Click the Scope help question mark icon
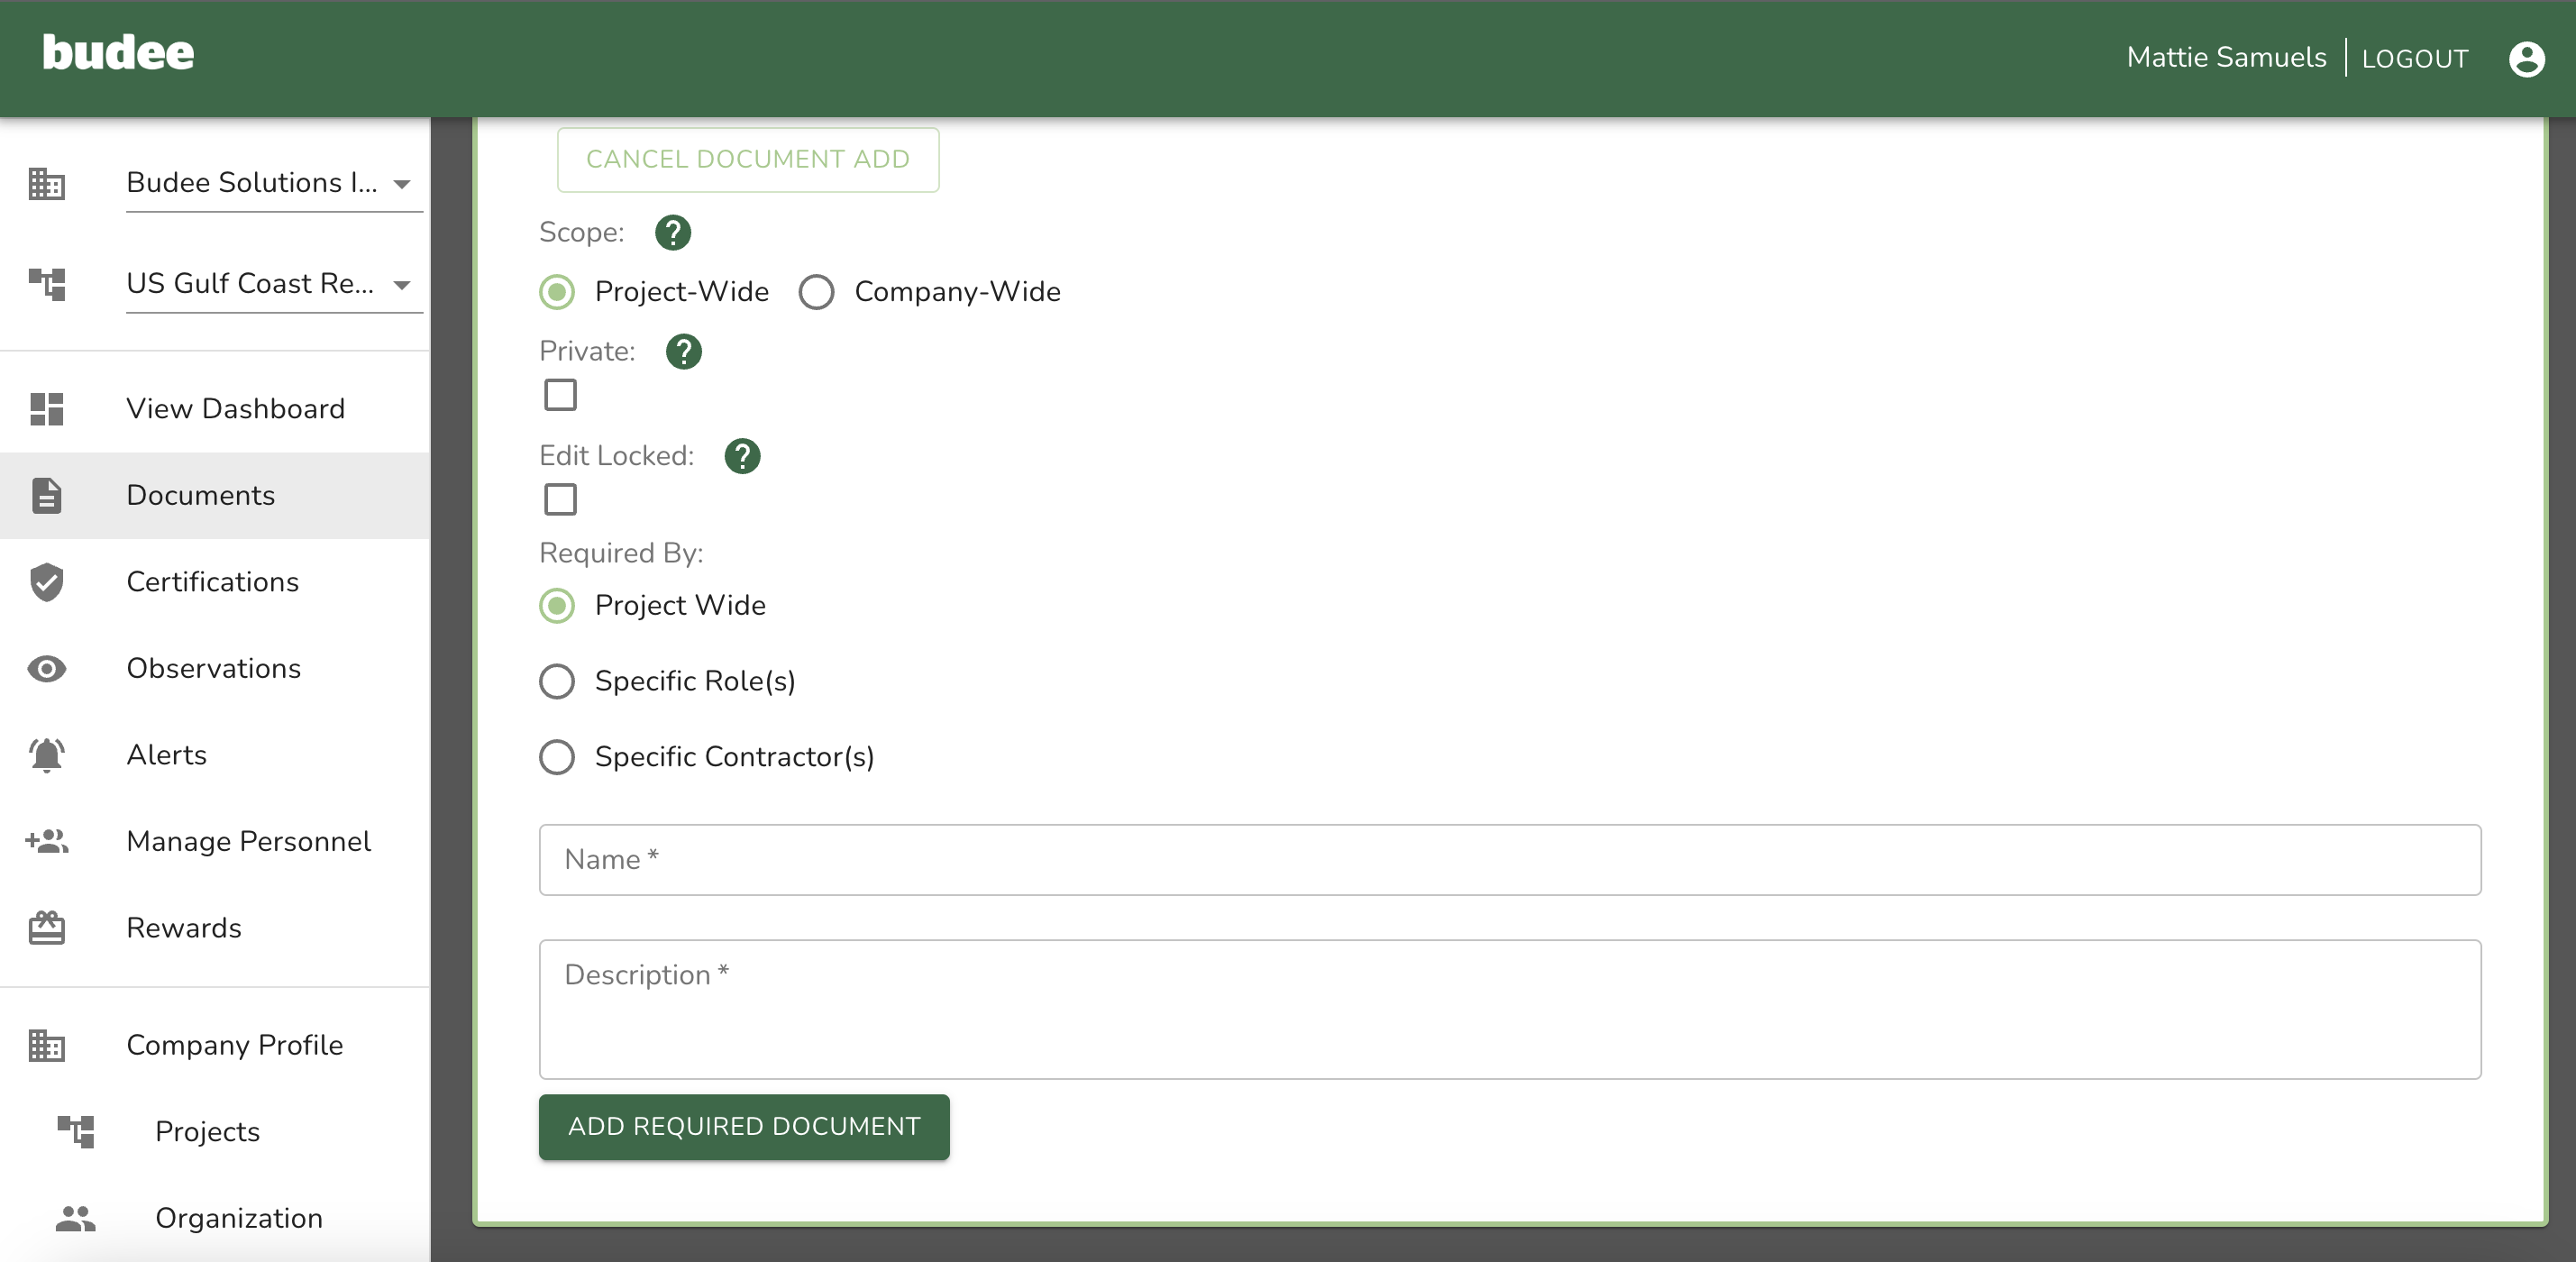Viewport: 2576px width, 1262px height. coord(673,232)
